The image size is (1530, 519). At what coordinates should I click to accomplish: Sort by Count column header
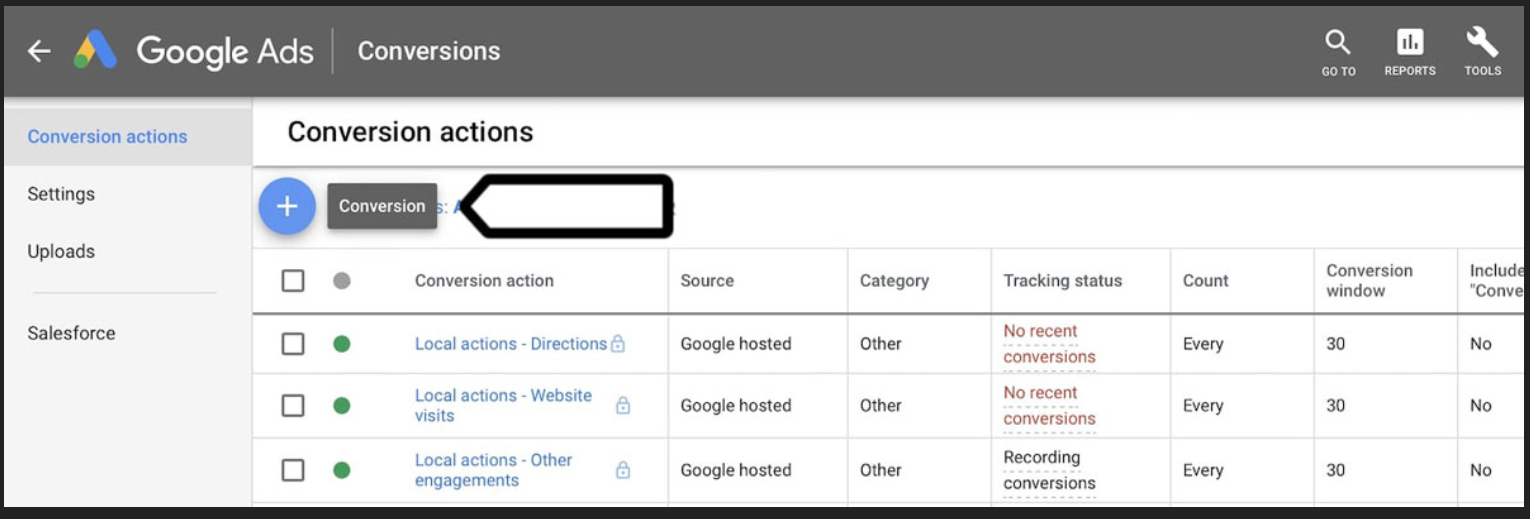[1205, 281]
